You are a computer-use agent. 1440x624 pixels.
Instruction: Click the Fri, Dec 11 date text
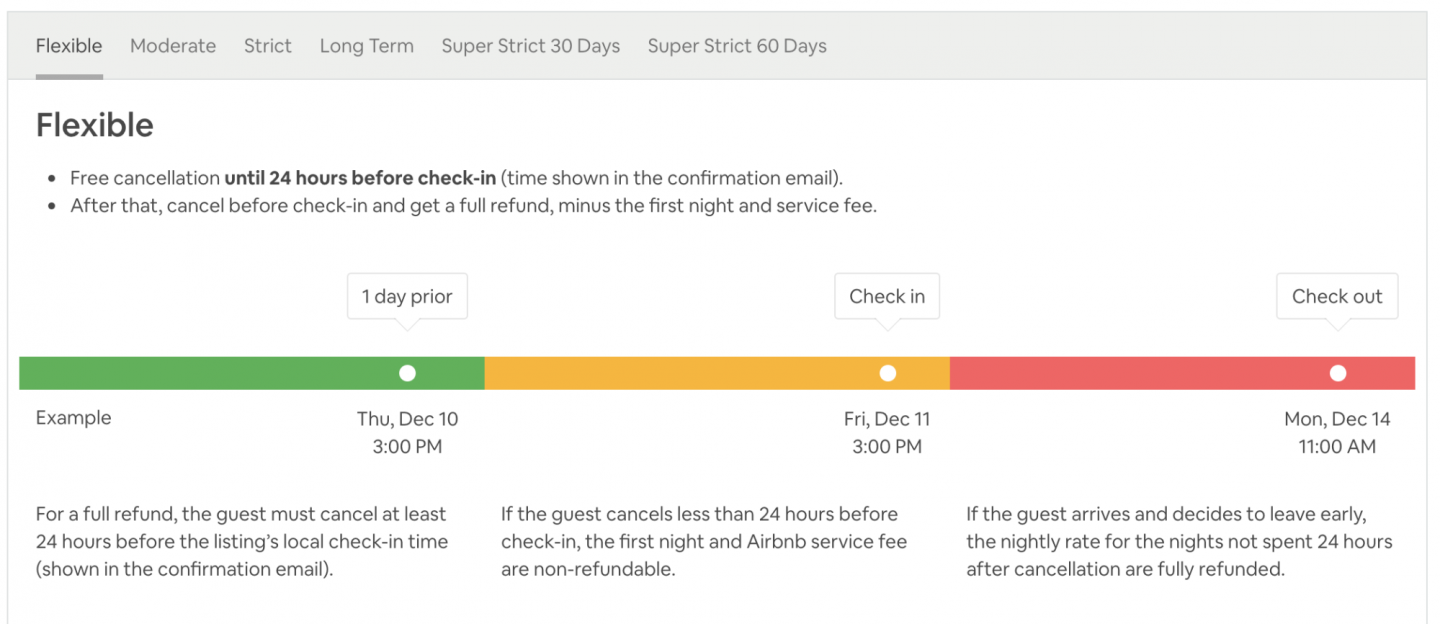[x=887, y=419]
